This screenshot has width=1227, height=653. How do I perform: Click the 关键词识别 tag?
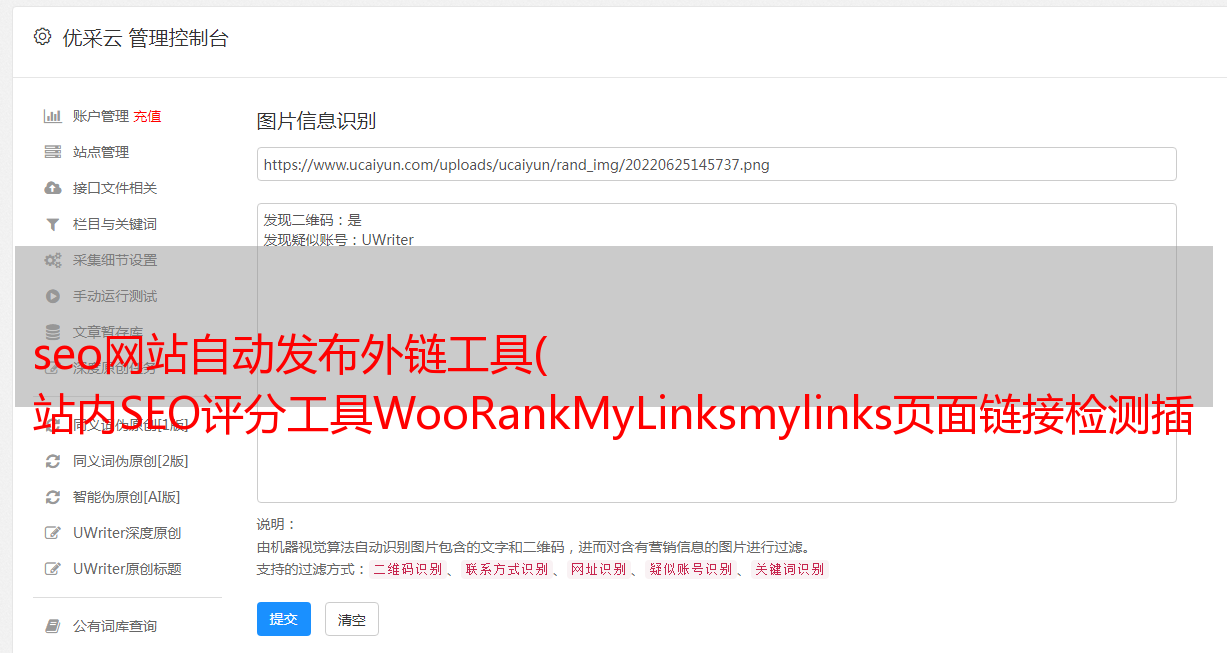pos(790,569)
